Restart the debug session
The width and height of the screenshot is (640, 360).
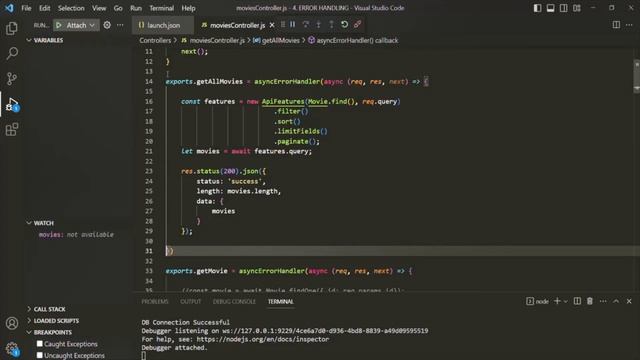[x=344, y=24]
